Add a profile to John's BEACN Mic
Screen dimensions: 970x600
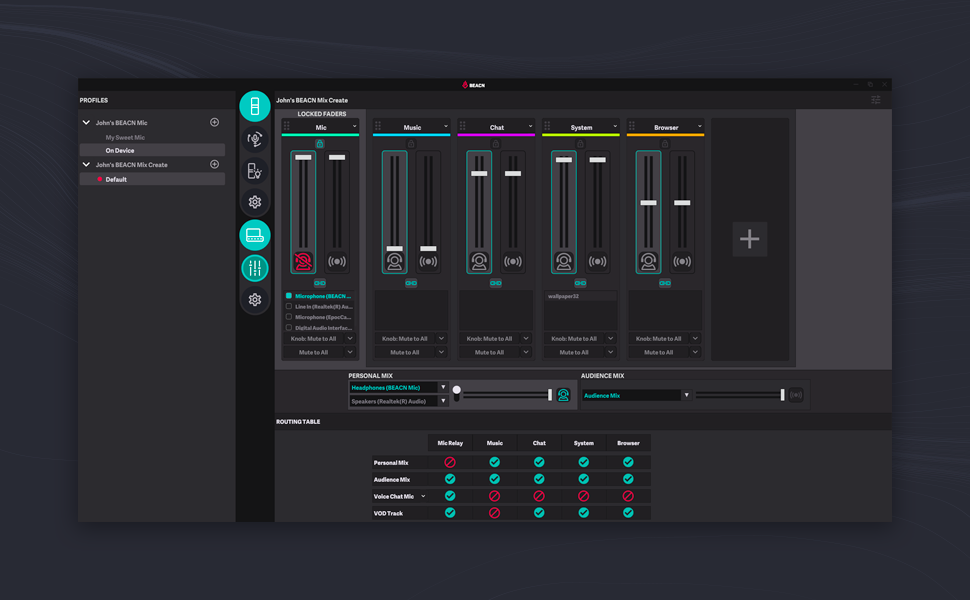pyautogui.click(x=214, y=123)
